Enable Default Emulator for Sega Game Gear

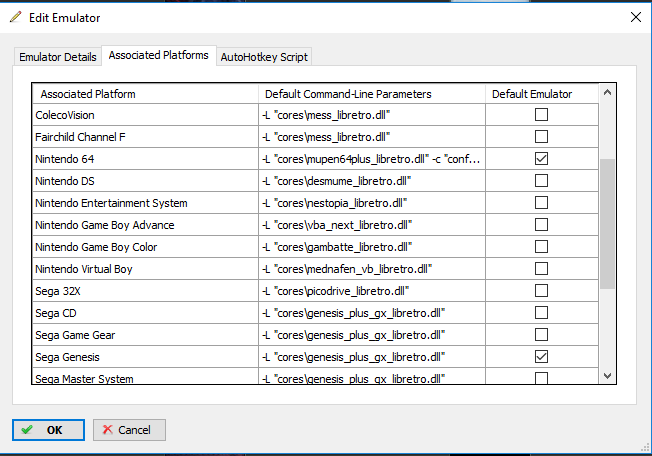[x=541, y=335]
